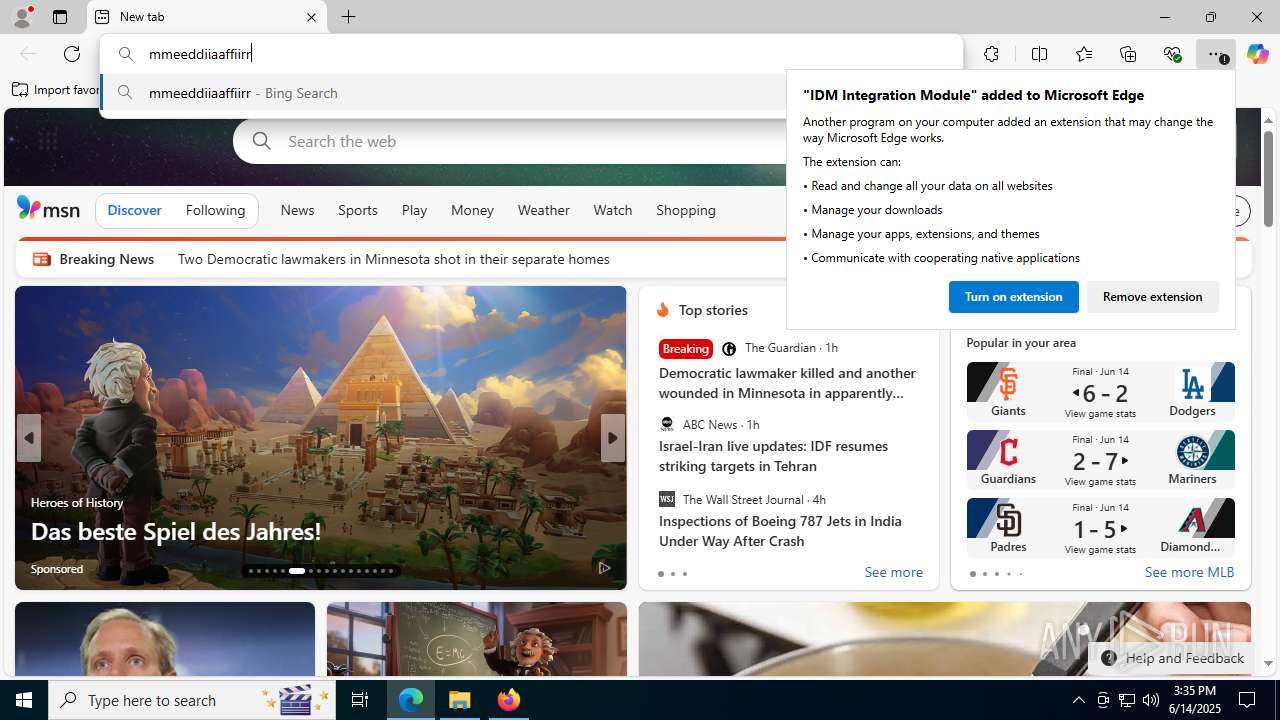Viewport: 1280px width, 720px height.
Task: Open the Money section
Action: pyautogui.click(x=472, y=210)
